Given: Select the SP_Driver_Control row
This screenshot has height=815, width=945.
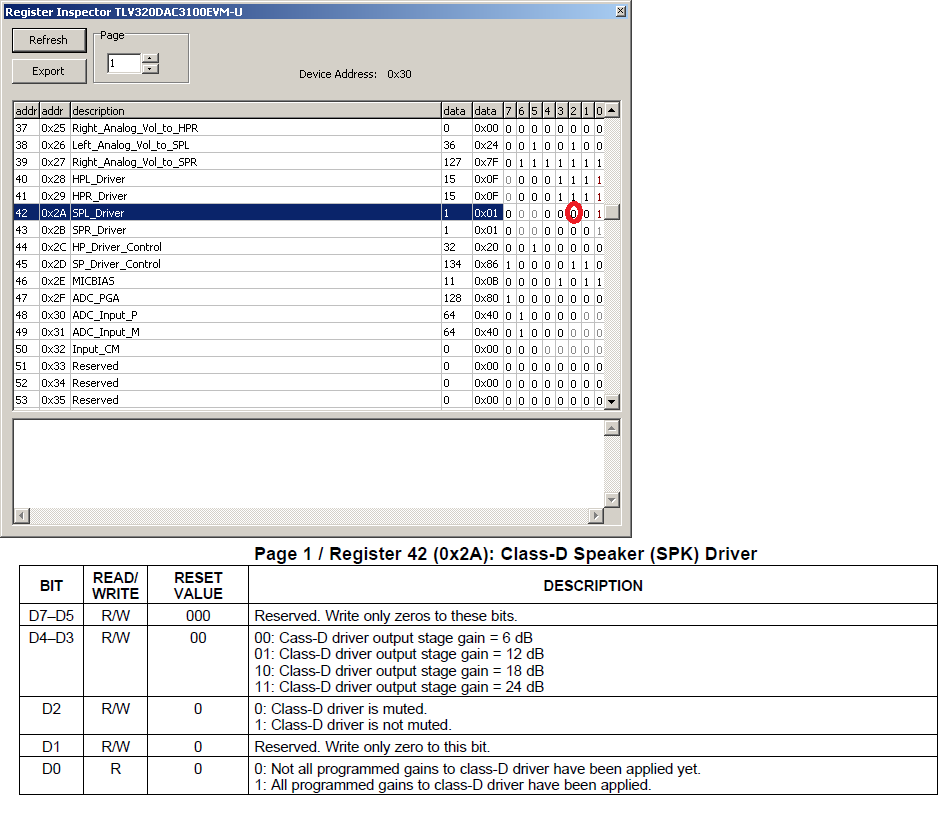Looking at the screenshot, I should click(309, 264).
